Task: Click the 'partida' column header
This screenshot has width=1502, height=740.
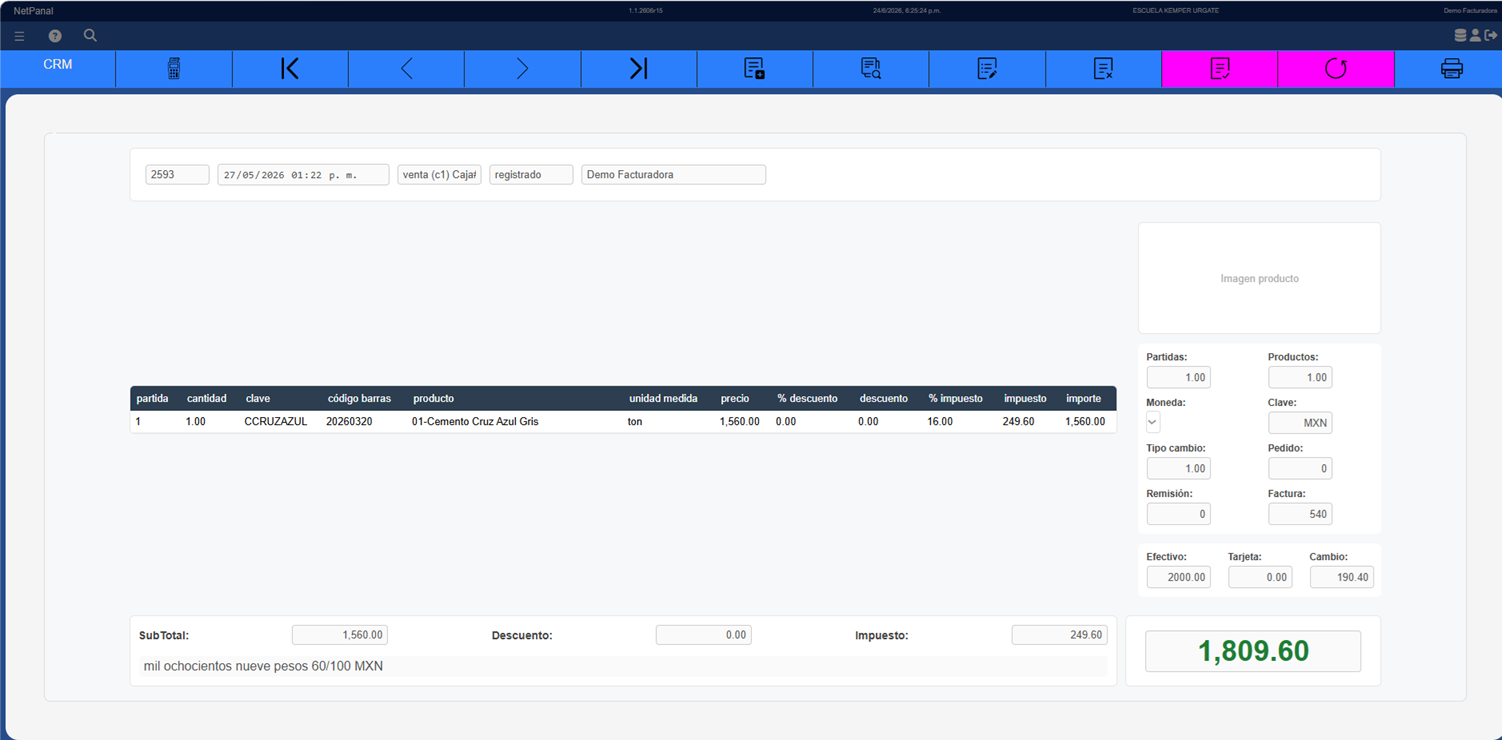Action: tap(152, 398)
